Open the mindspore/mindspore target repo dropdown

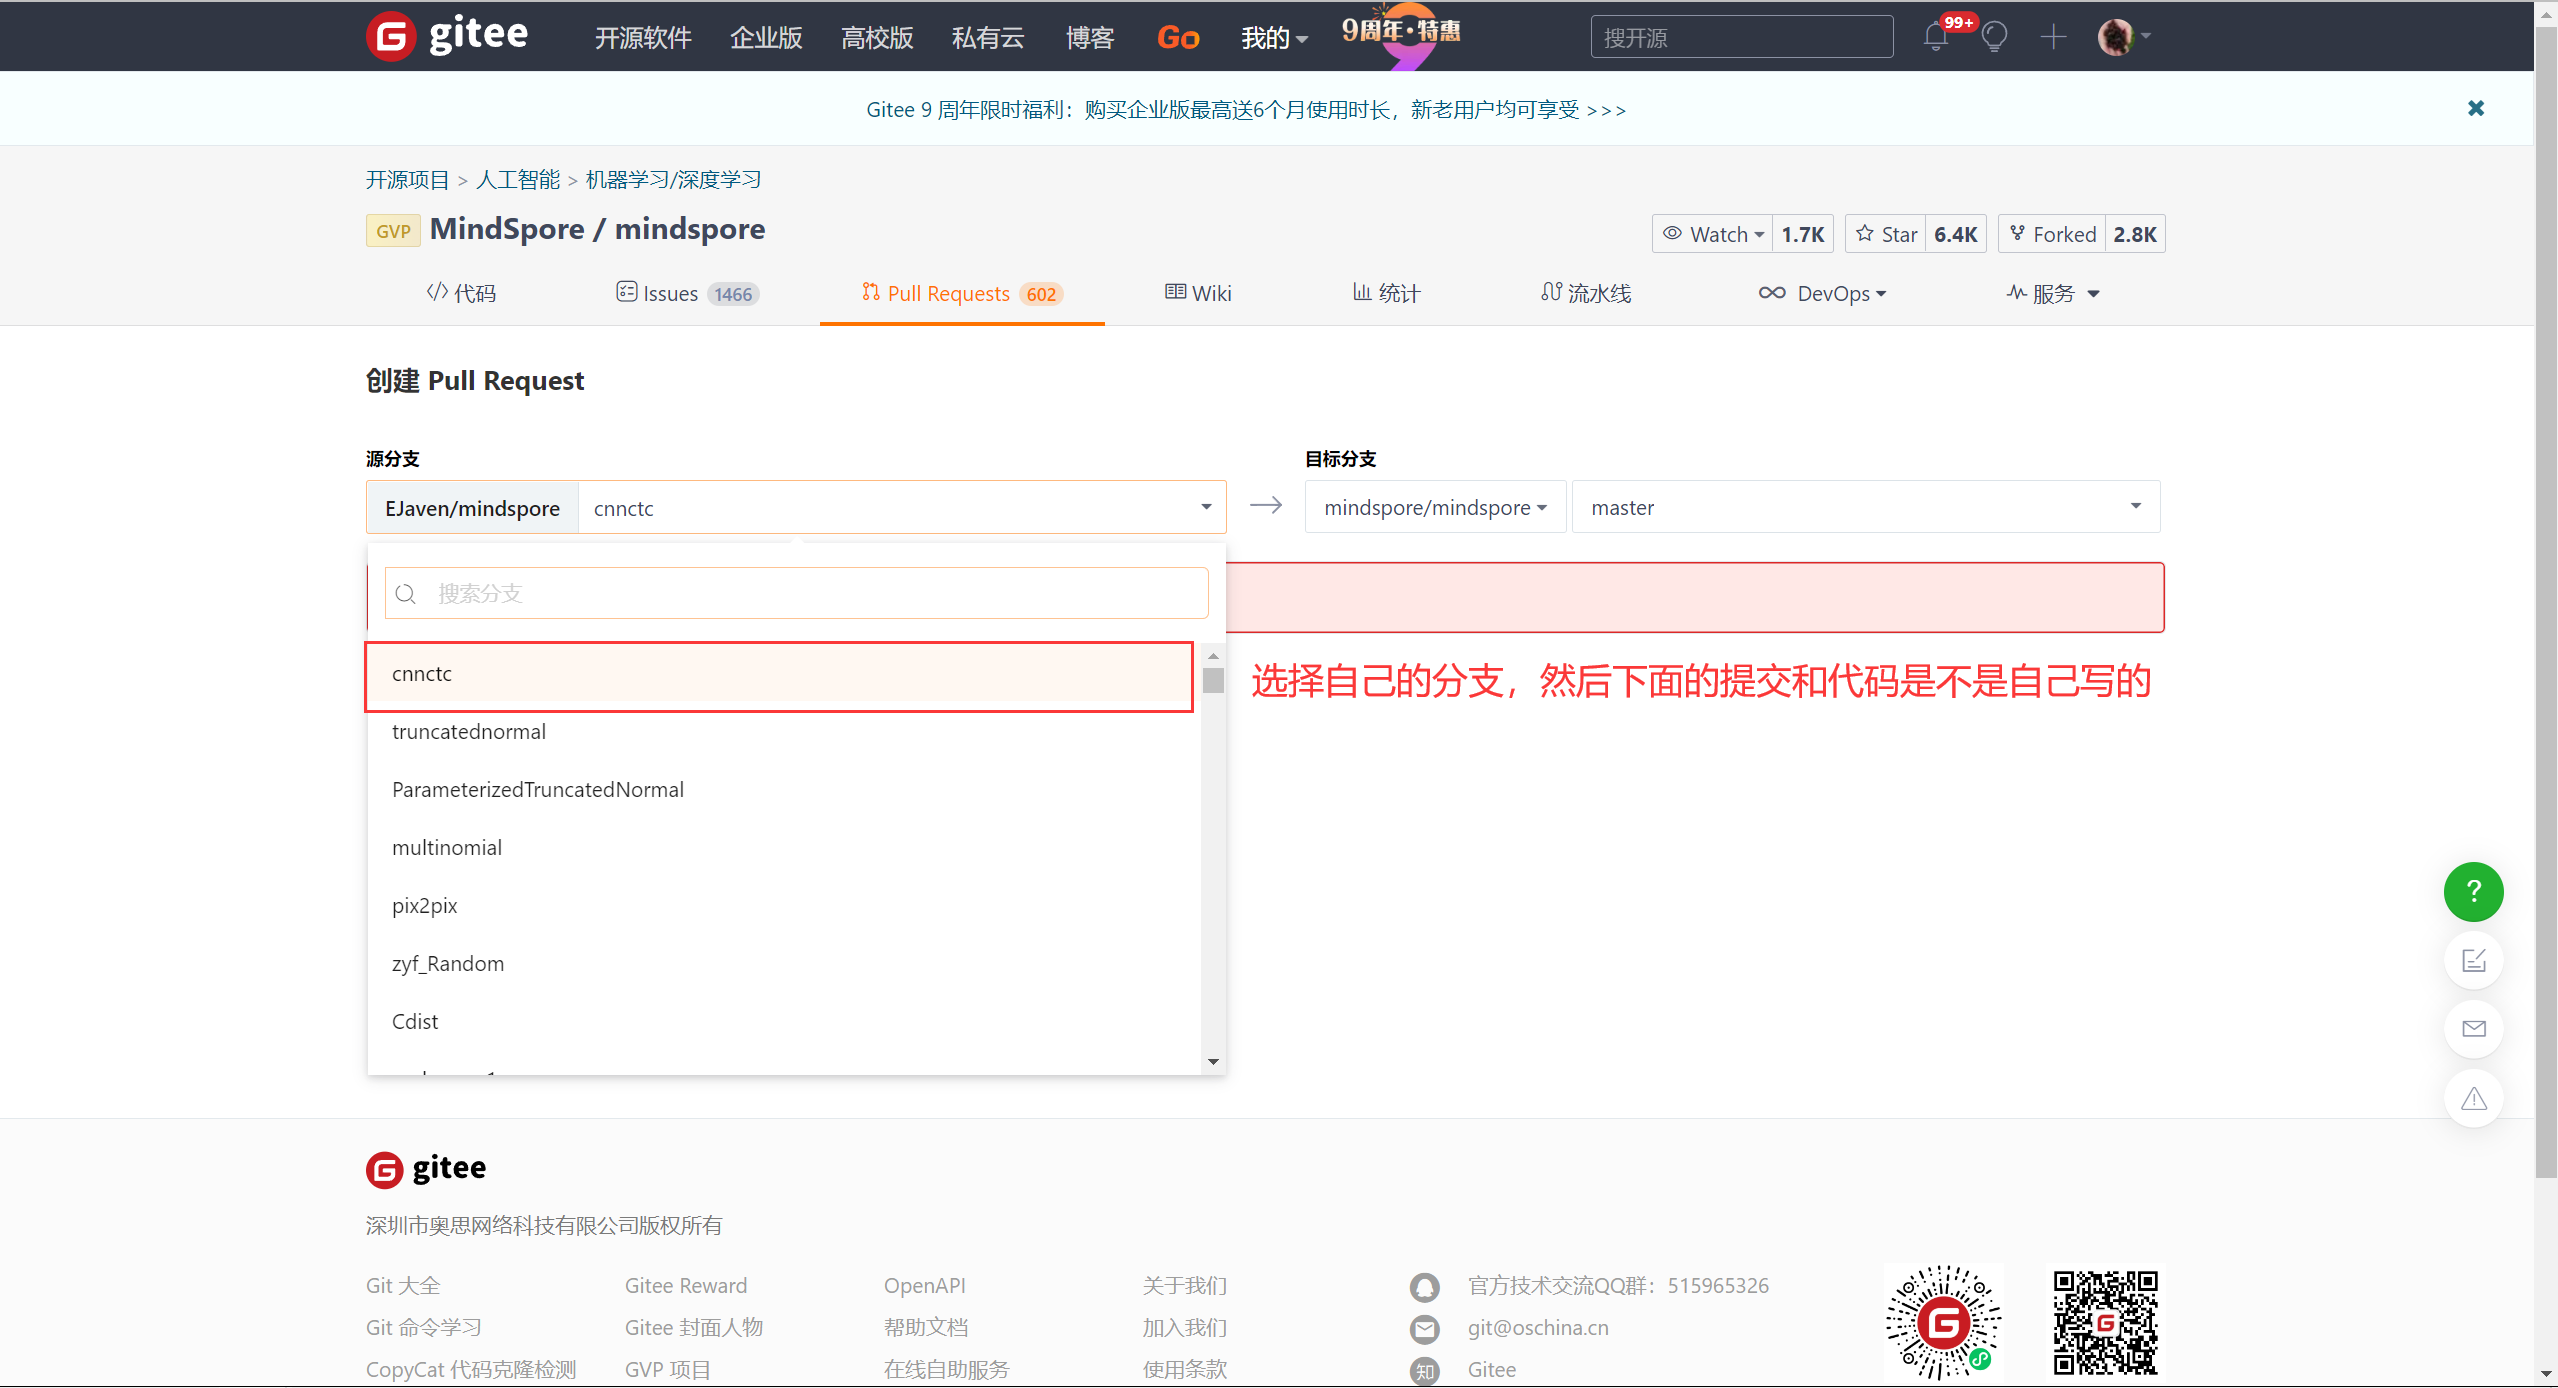[1434, 507]
